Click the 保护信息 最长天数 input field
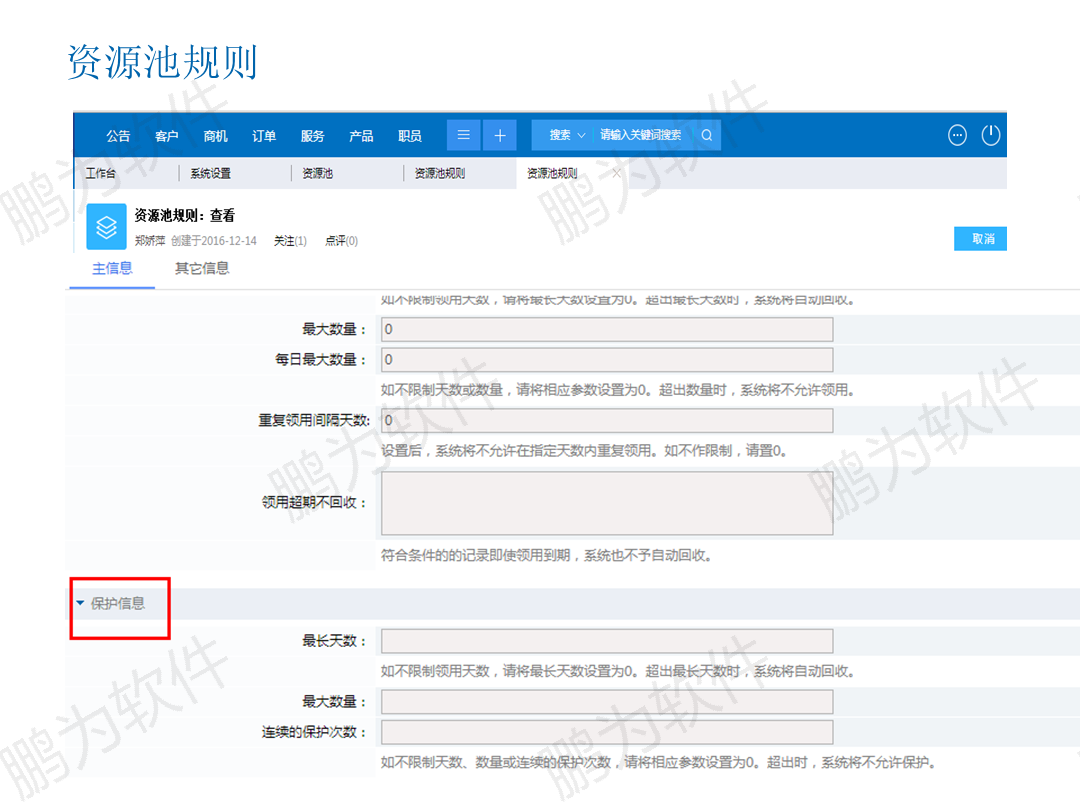 tap(607, 641)
